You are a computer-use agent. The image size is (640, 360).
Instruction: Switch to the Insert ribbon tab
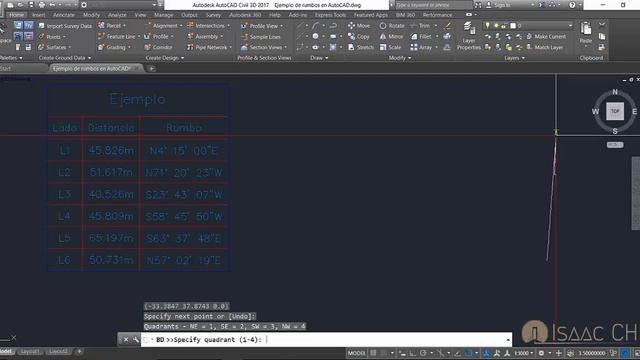(x=38, y=15)
